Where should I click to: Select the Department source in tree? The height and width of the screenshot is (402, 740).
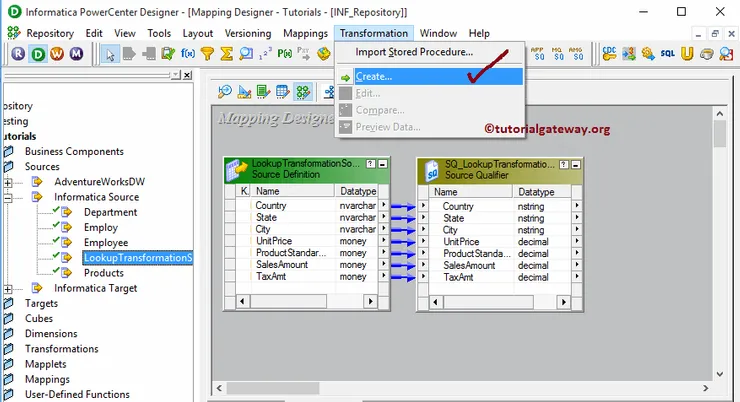[x=110, y=212]
